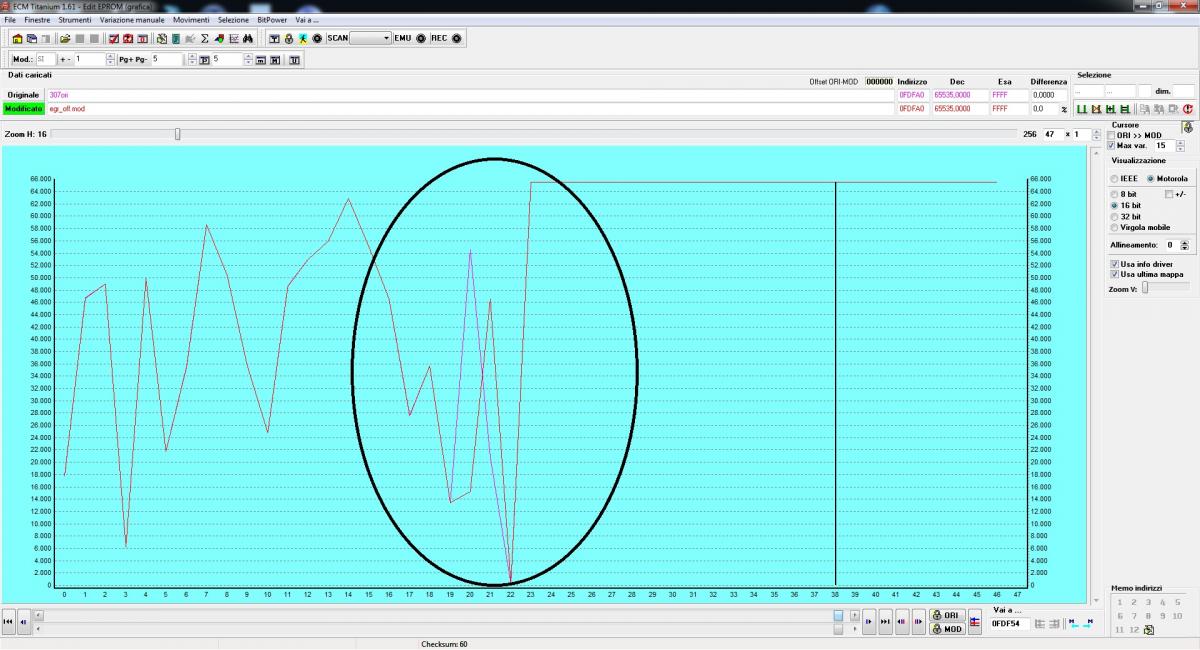Viewport: 1200px width, 650px height.
Task: Adjust the Zoom H slider handle
Action: coord(178,133)
